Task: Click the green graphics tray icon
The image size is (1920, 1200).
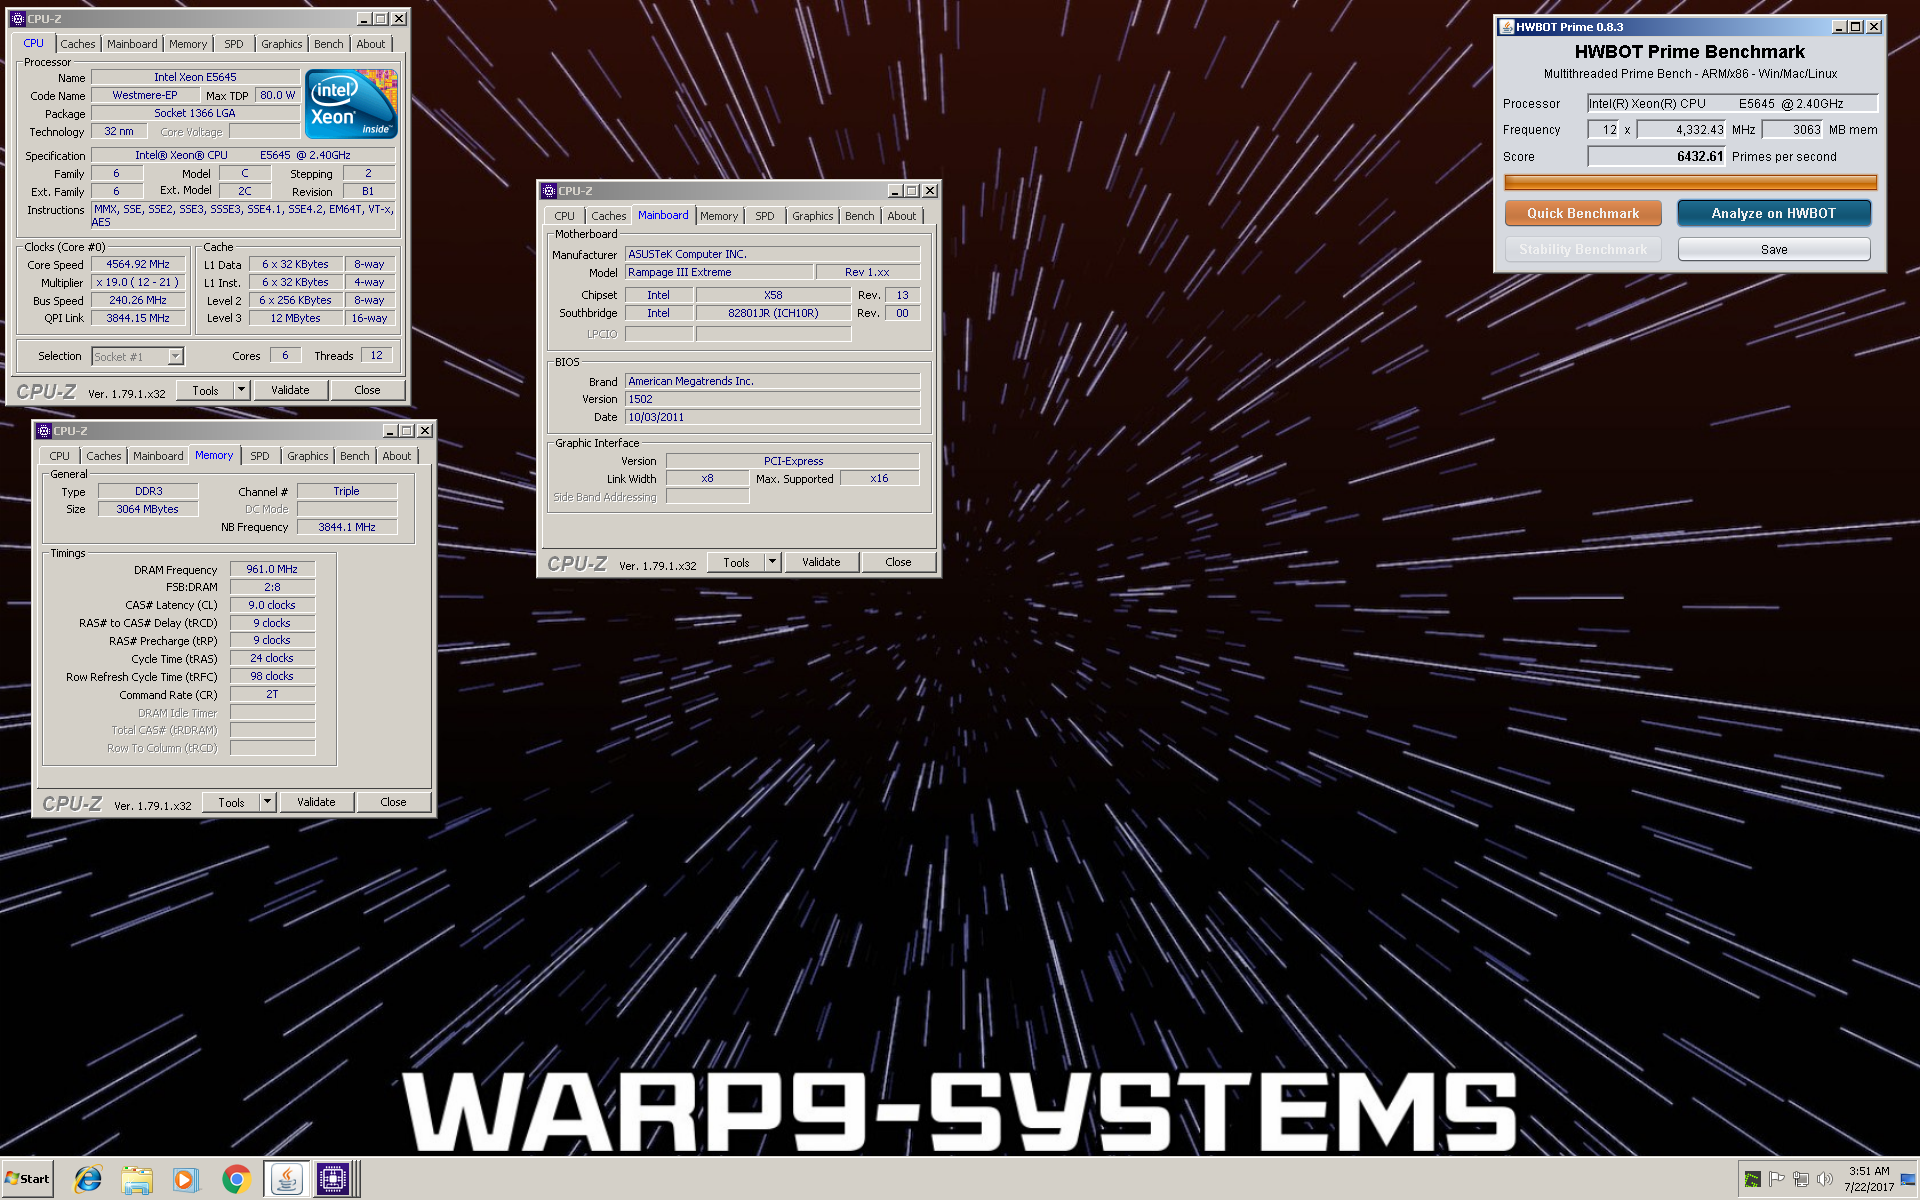Action: pyautogui.click(x=1753, y=1179)
